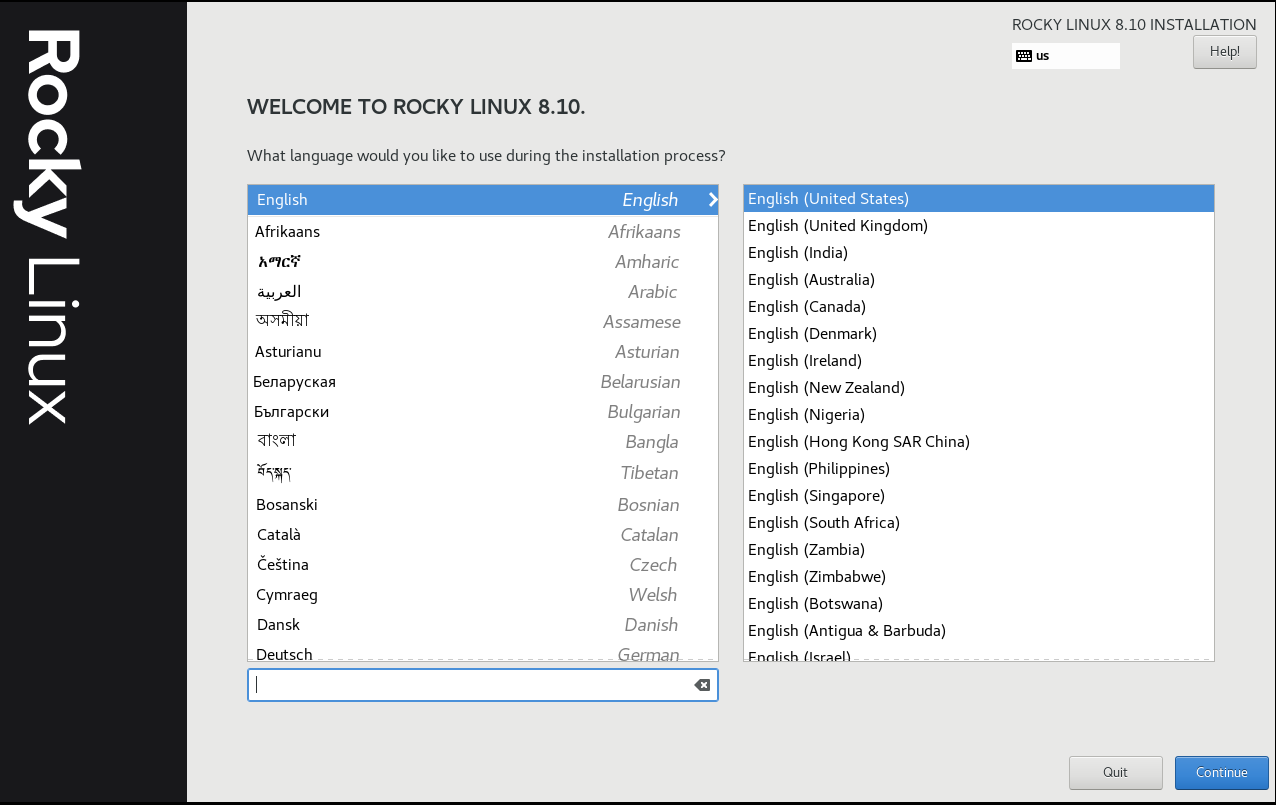Select Deutsch (German)
Screen dimensions: 1276x805
[483, 652]
